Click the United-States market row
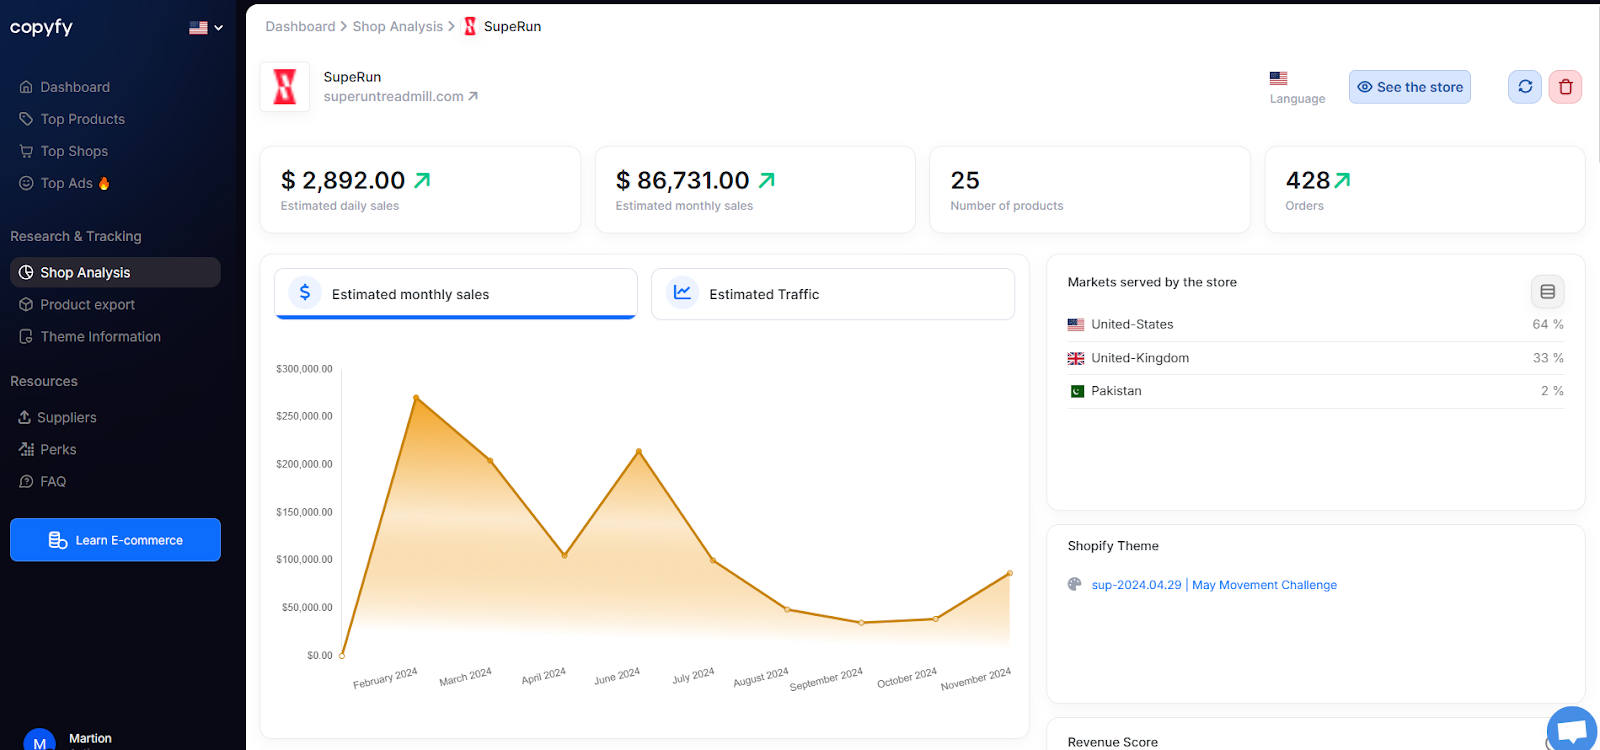The height and width of the screenshot is (750, 1600). tap(1315, 324)
